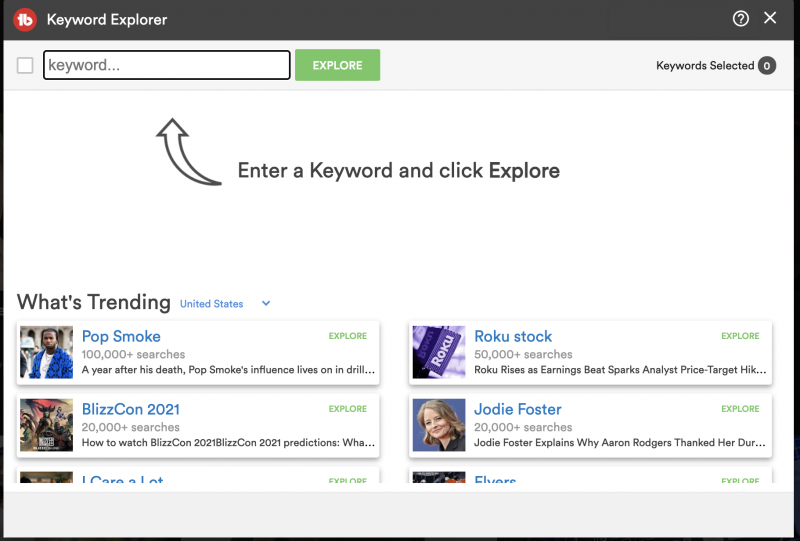Click the Keywords Selected counter badge
Image resolution: width=800 pixels, height=541 pixels.
click(767, 66)
